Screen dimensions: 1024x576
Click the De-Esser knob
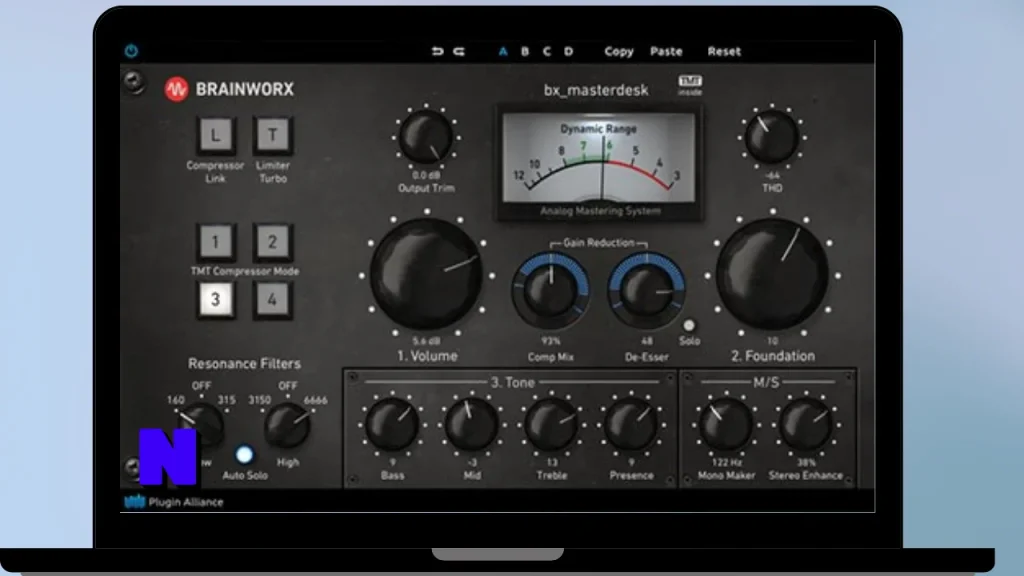pyautogui.click(x=647, y=291)
